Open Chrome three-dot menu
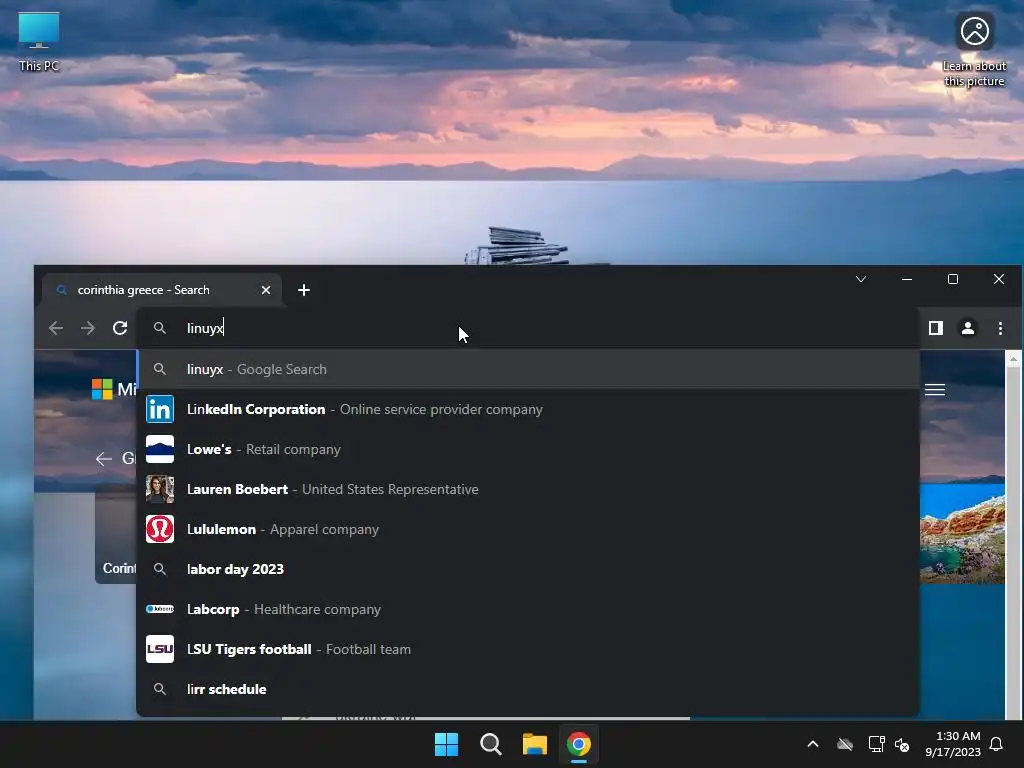Image resolution: width=1024 pixels, height=768 pixels. [1000, 328]
